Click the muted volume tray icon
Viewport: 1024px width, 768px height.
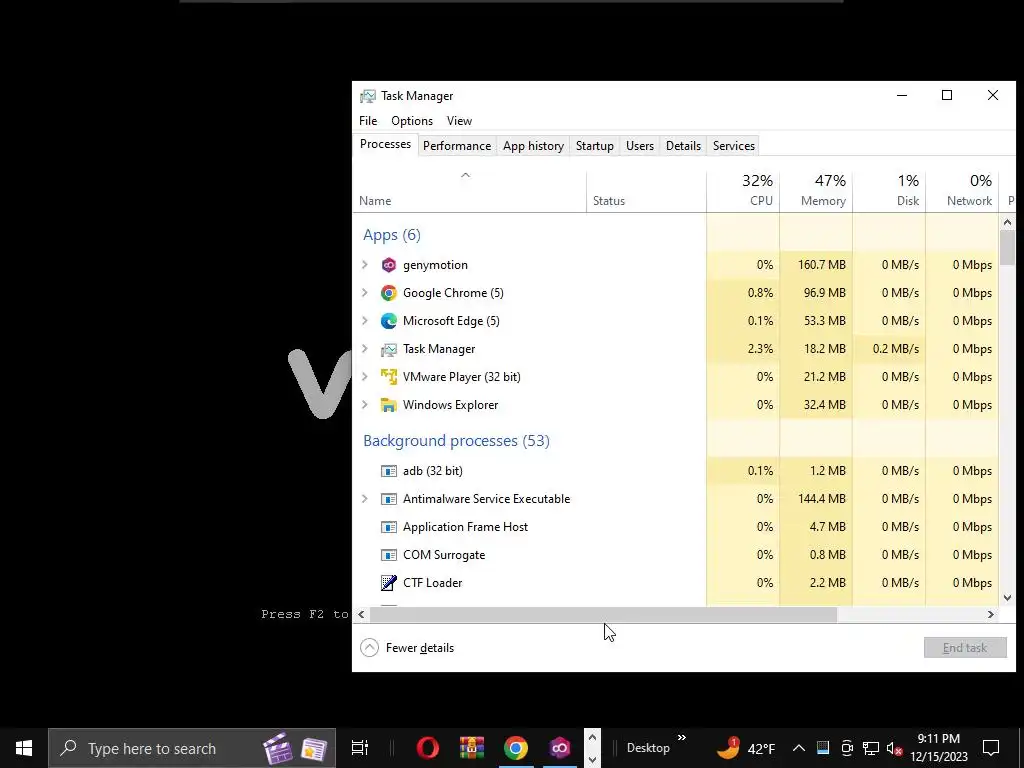tap(895, 748)
